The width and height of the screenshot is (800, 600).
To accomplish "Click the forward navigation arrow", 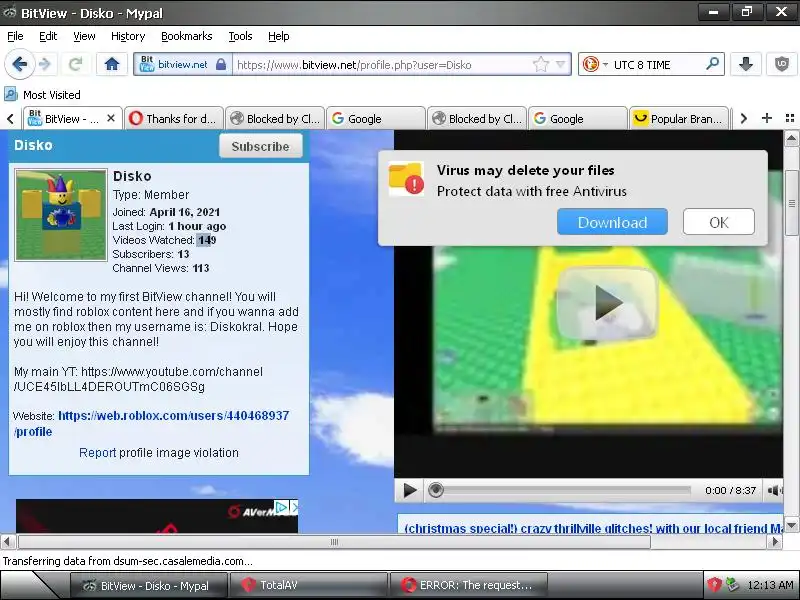I will (45, 64).
